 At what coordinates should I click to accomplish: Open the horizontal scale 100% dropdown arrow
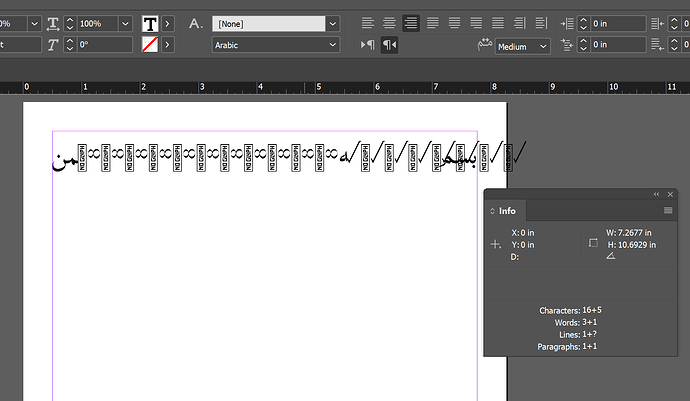[x=125, y=24]
